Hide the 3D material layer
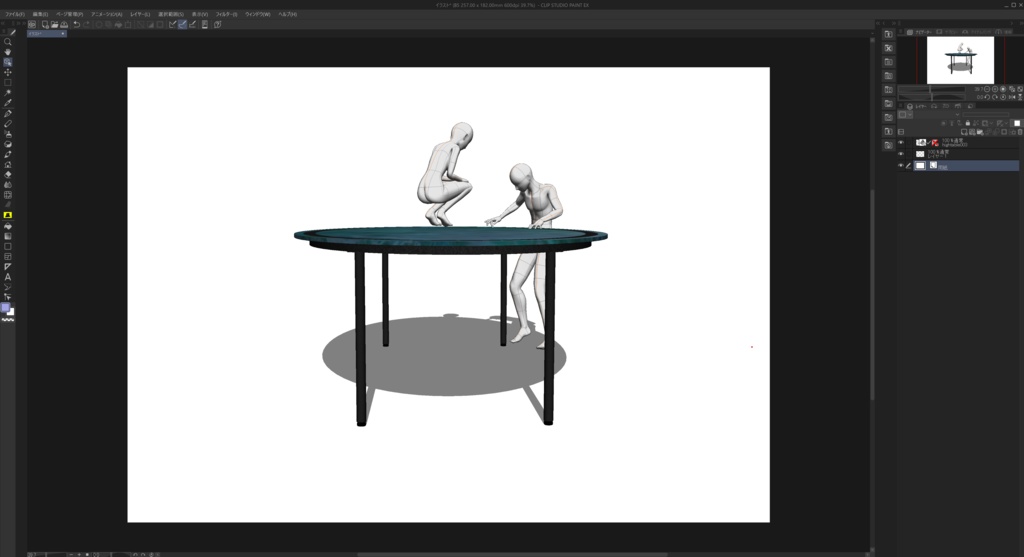The height and width of the screenshot is (557, 1024). point(901,143)
